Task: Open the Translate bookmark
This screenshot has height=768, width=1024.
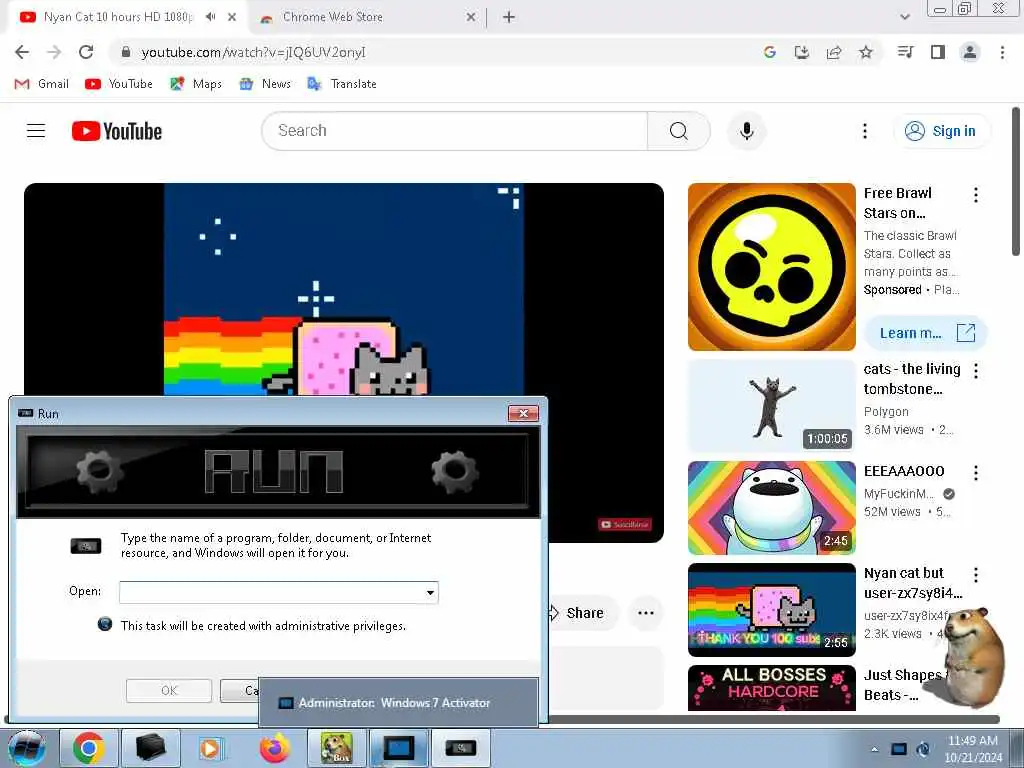Action: click(x=342, y=84)
